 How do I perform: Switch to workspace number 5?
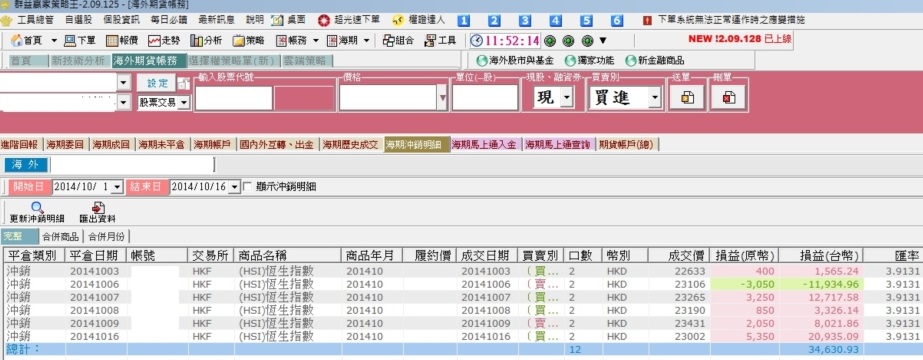(x=586, y=21)
